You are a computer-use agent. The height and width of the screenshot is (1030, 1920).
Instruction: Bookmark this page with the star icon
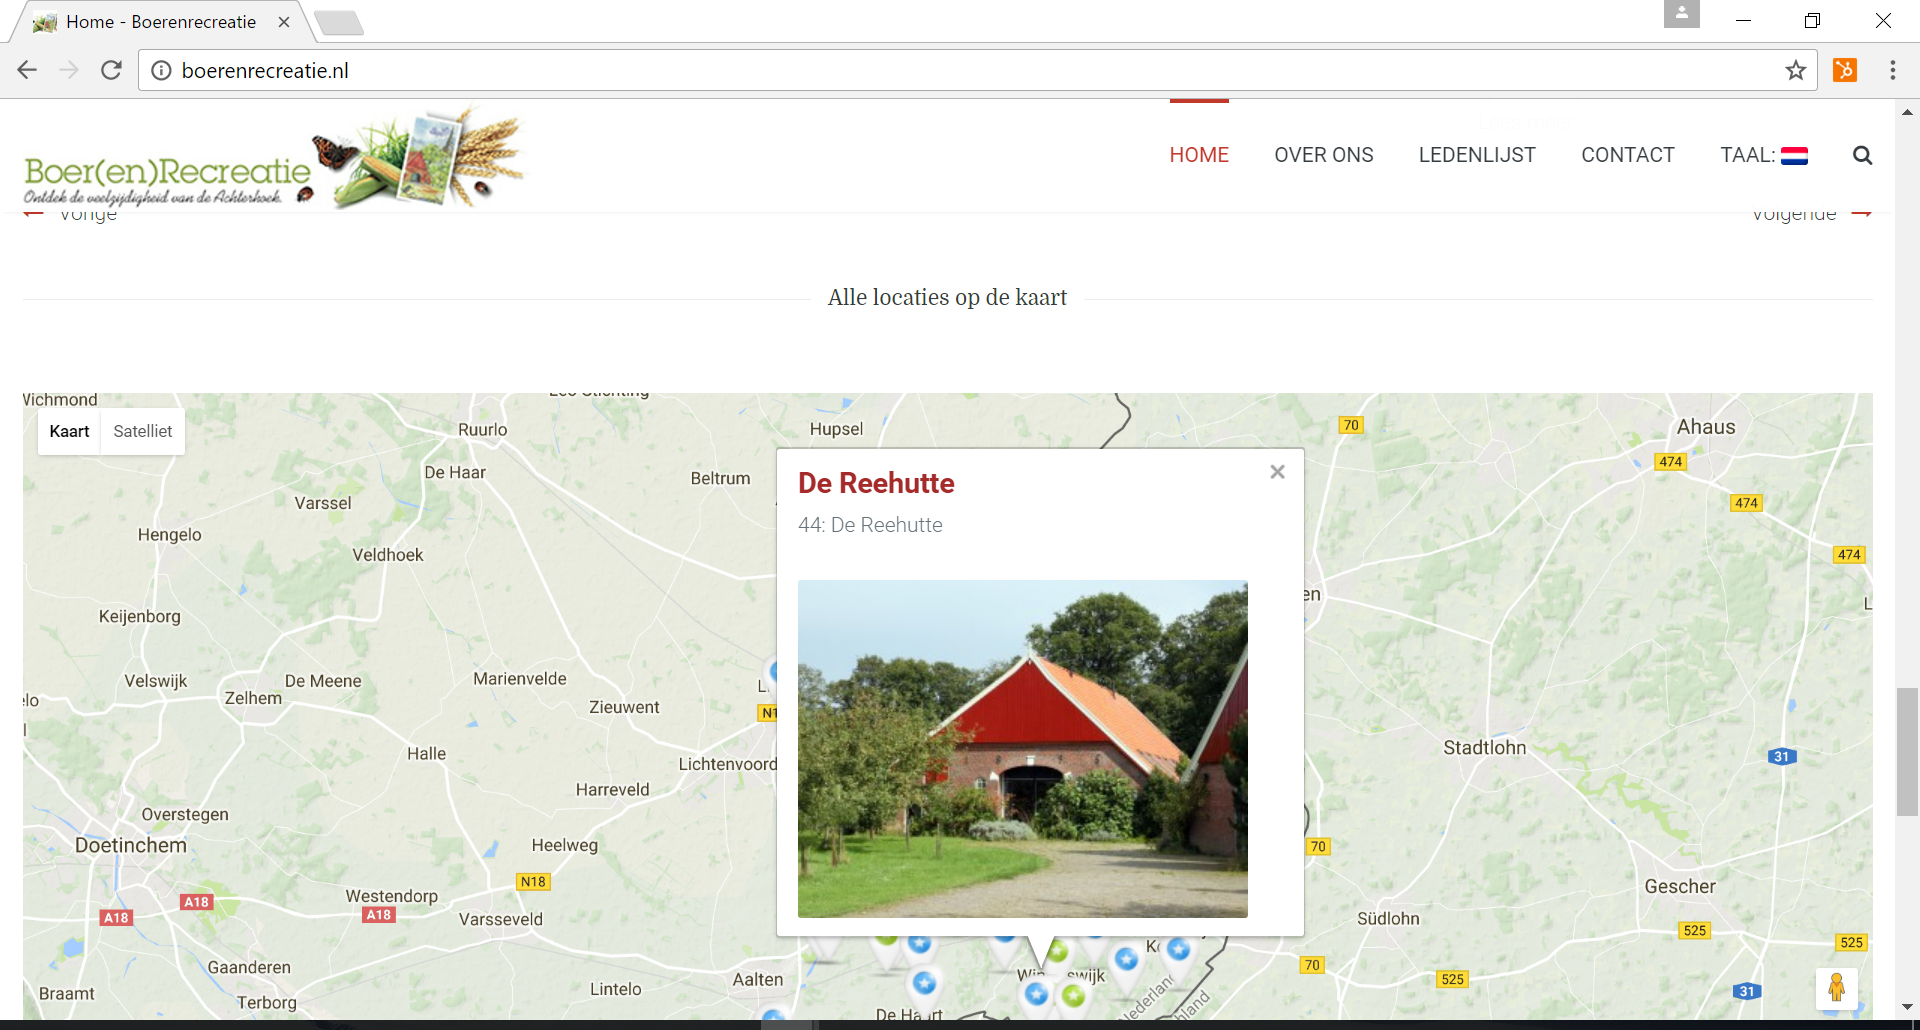pos(1796,70)
